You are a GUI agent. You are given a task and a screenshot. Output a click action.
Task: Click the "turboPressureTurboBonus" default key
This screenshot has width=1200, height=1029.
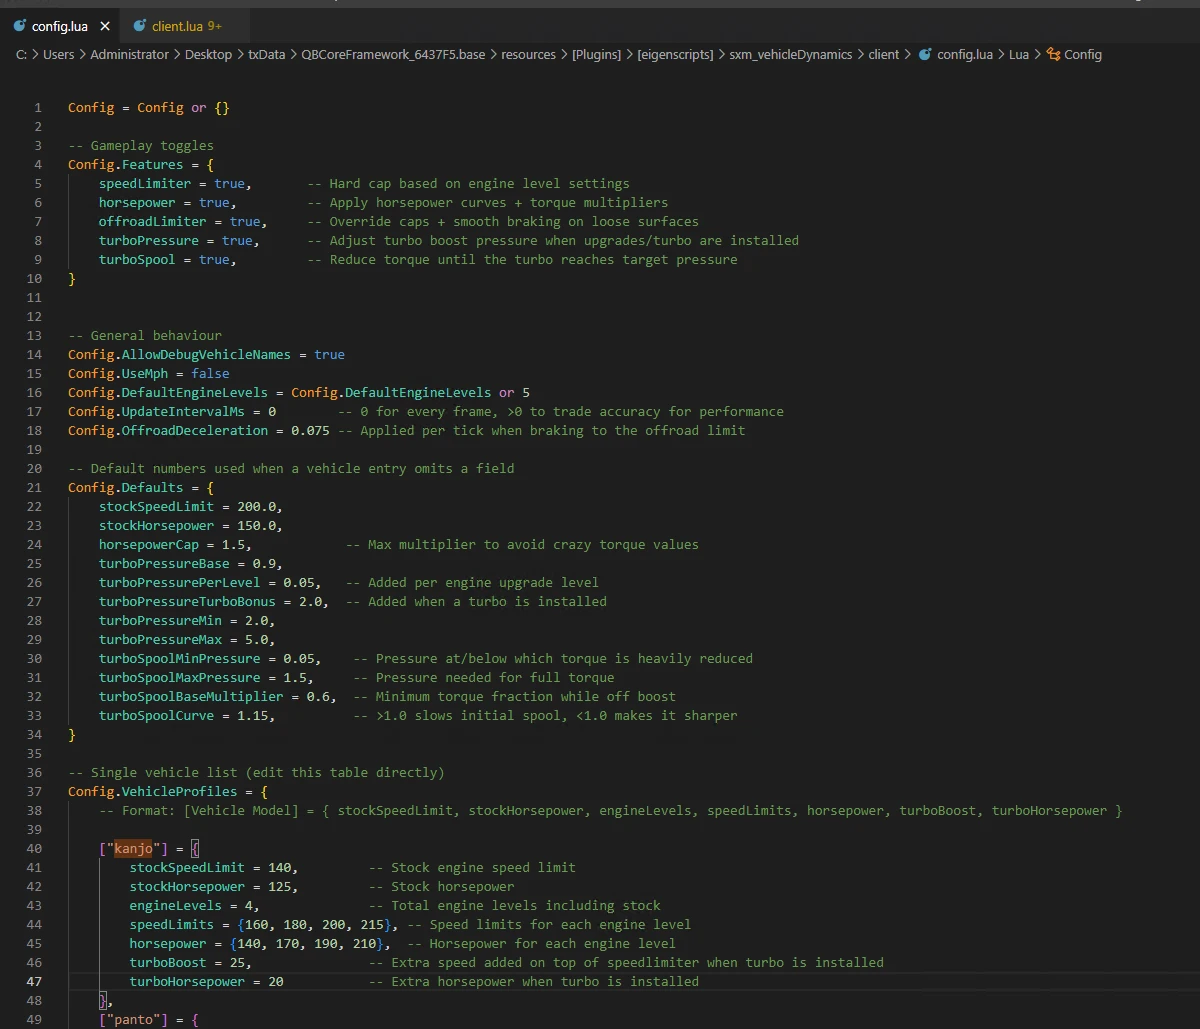[187, 601]
